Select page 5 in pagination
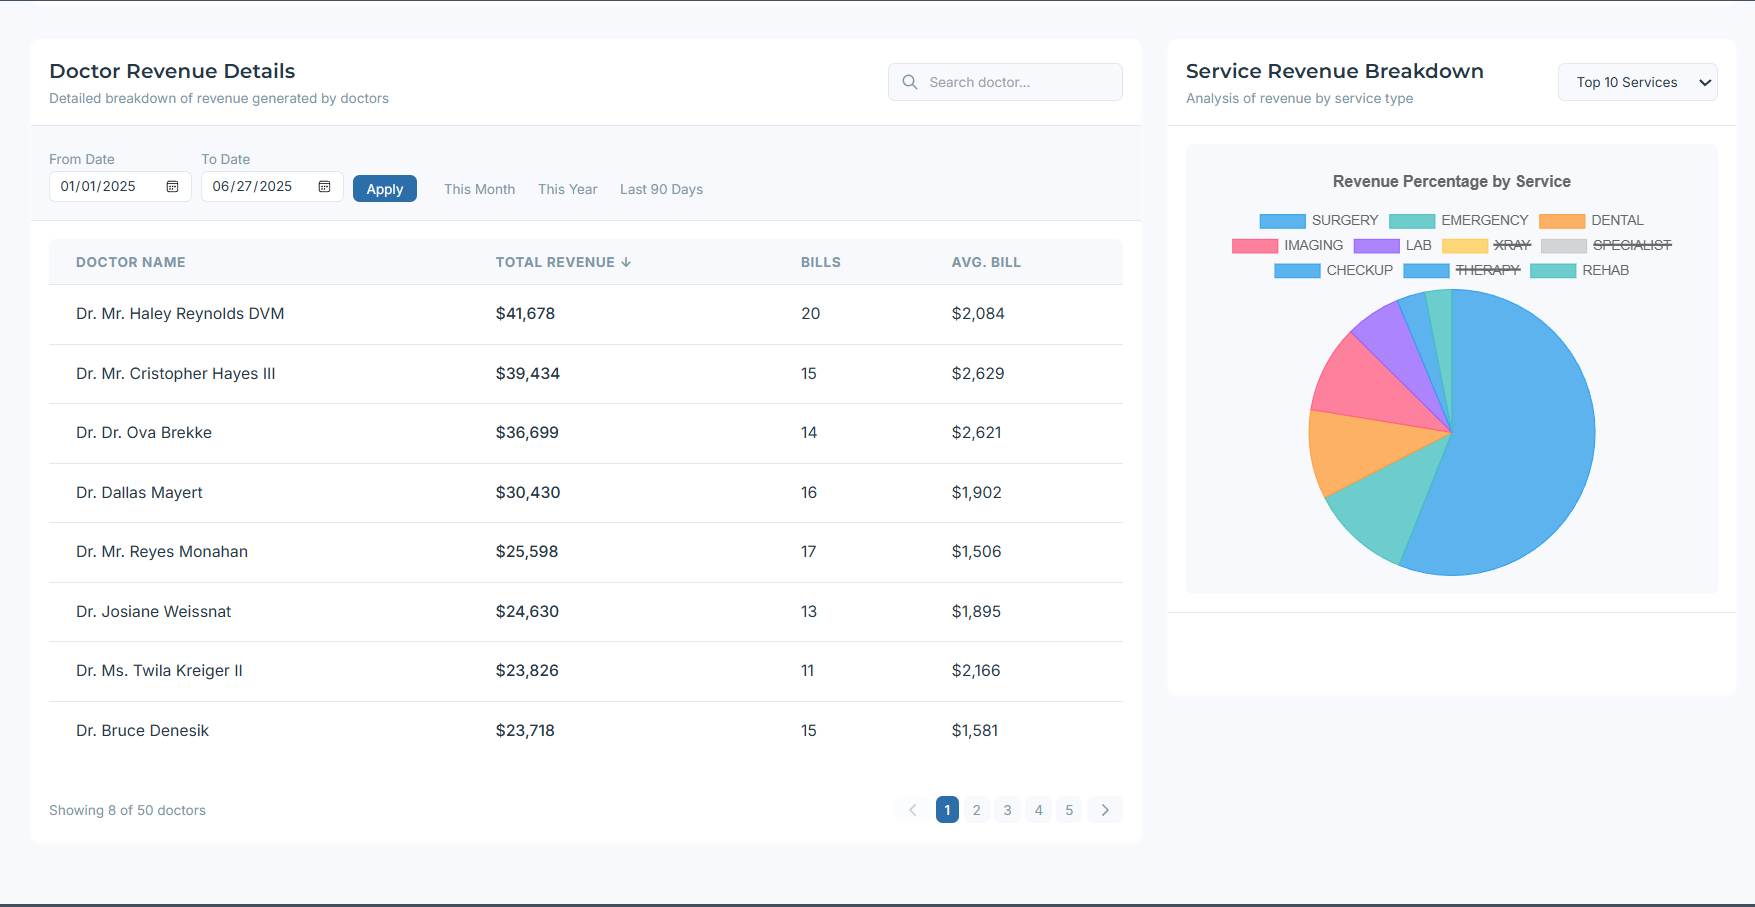Viewport: 1755px width, 907px height. click(x=1069, y=810)
